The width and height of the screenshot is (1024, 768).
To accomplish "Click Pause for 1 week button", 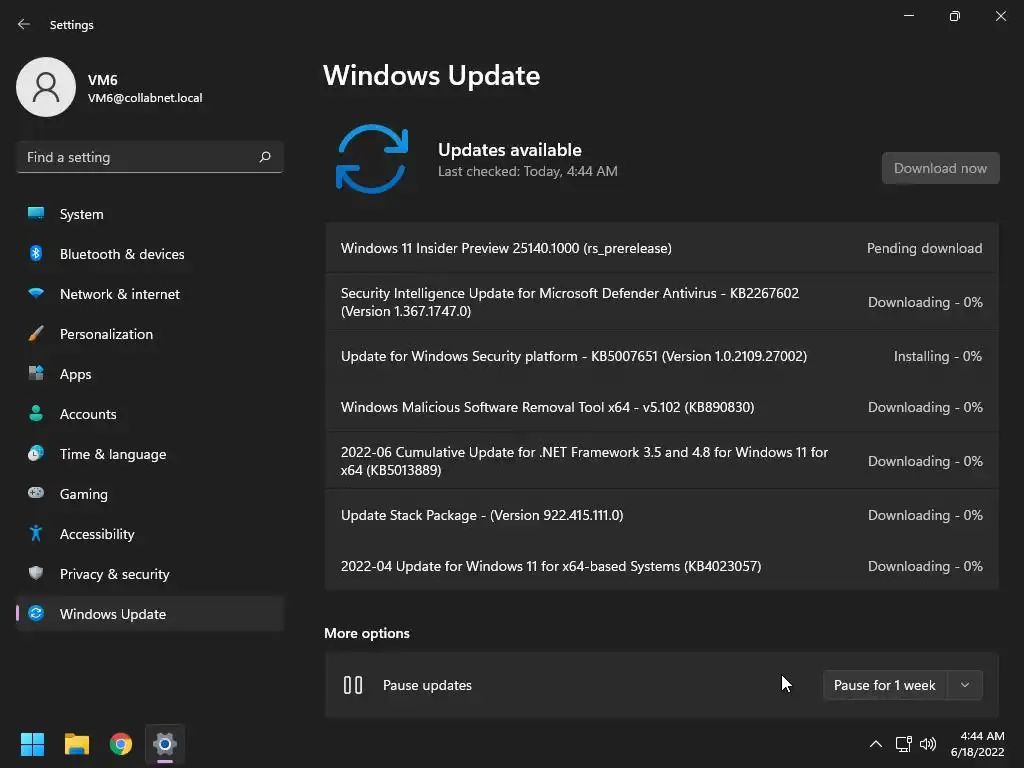I will coord(884,685).
